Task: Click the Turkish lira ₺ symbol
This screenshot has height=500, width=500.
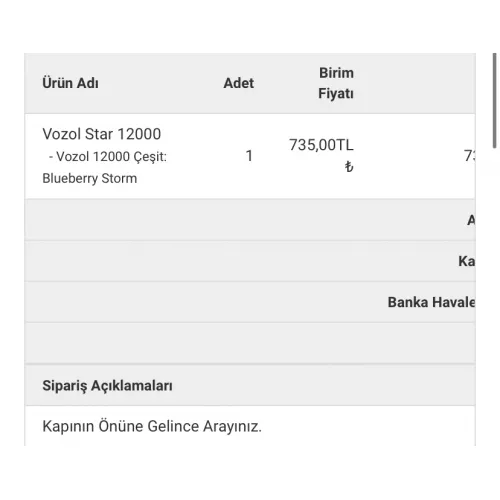Action: coord(349,166)
